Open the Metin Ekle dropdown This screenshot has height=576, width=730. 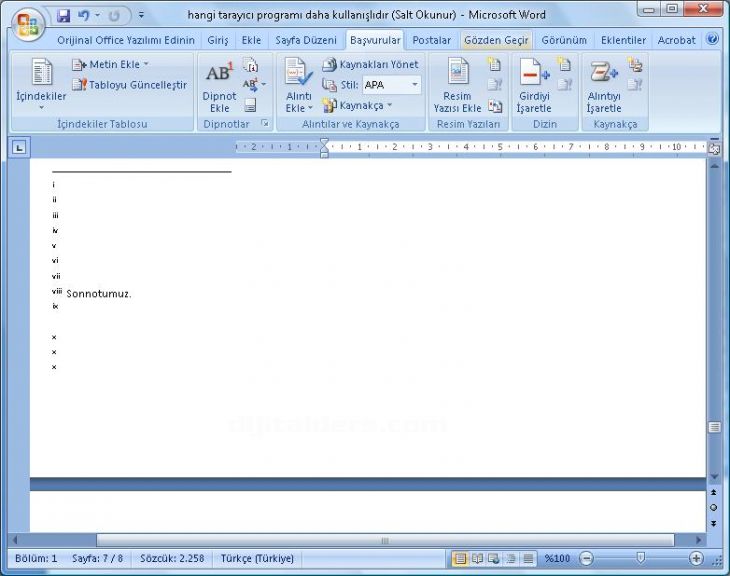click(110, 64)
